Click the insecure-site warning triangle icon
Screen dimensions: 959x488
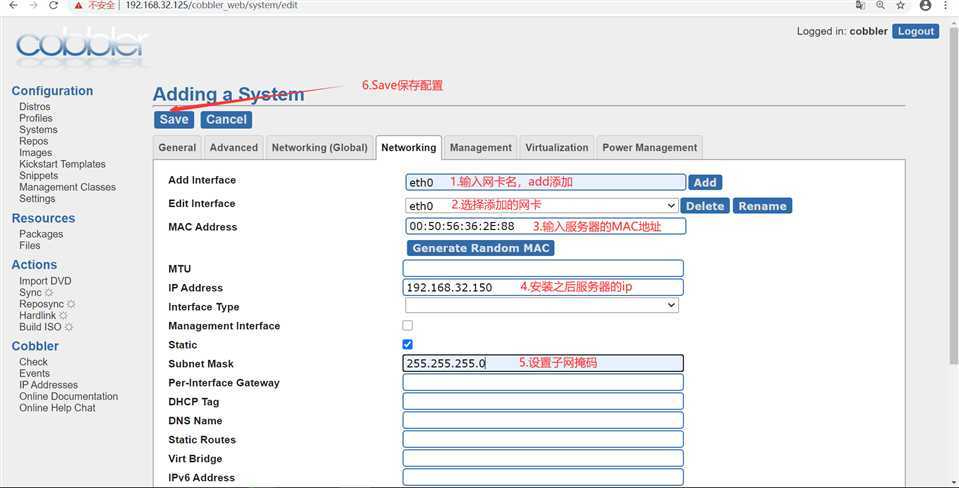(x=78, y=5)
